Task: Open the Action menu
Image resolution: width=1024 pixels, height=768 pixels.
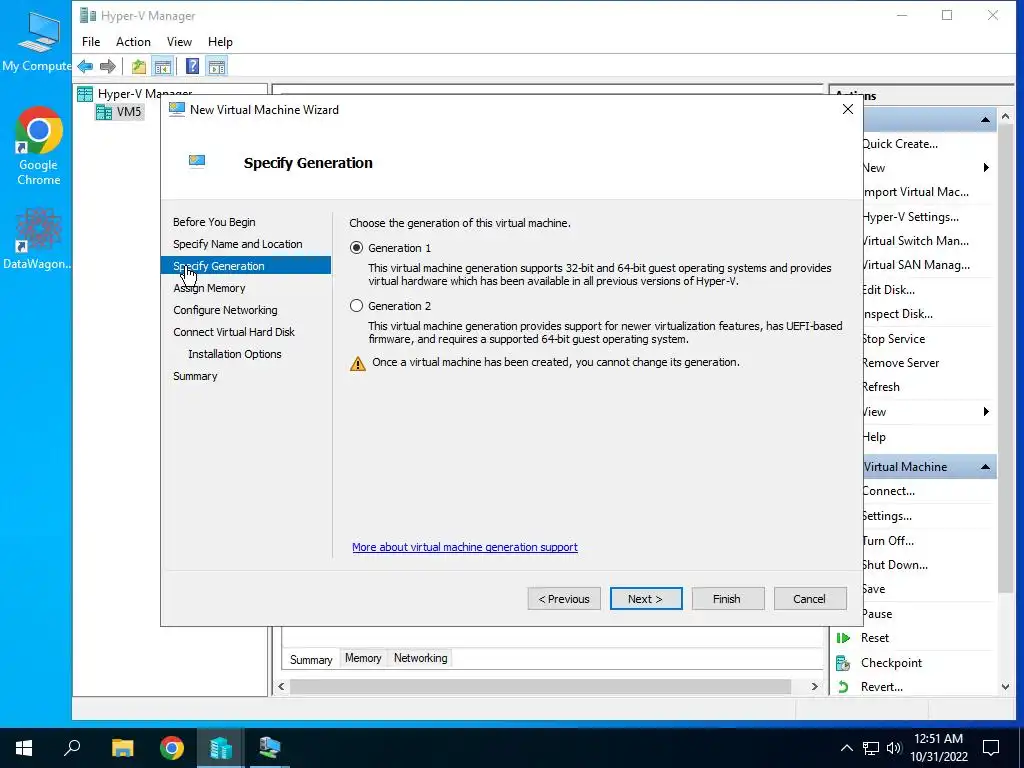Action: (133, 42)
